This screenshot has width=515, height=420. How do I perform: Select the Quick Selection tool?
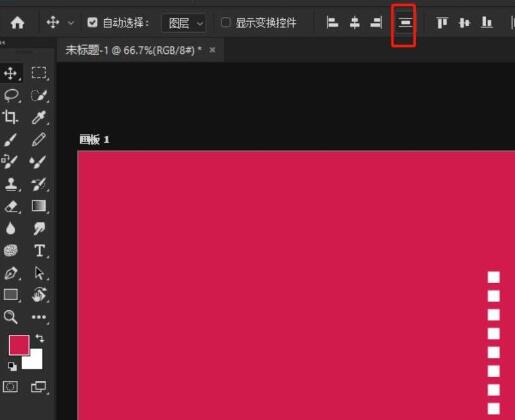point(39,95)
